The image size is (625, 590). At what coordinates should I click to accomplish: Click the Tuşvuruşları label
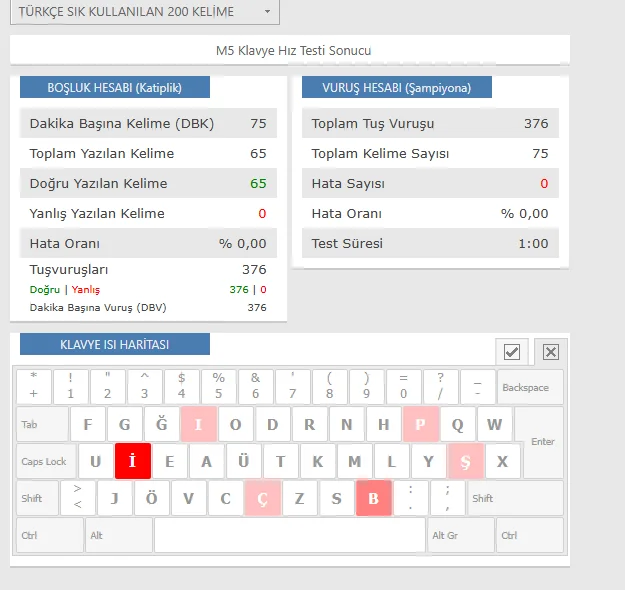click(x=69, y=270)
